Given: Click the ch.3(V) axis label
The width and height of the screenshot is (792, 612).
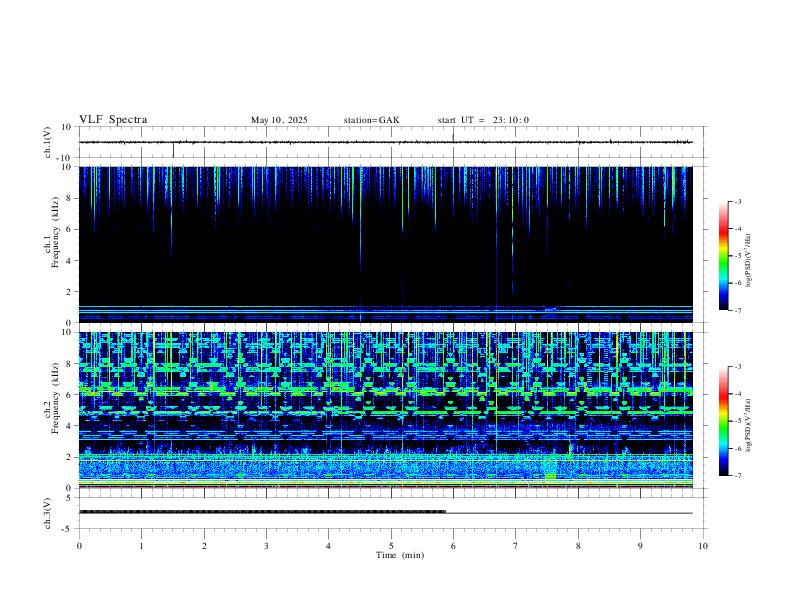Looking at the screenshot, I should tap(48, 513).
